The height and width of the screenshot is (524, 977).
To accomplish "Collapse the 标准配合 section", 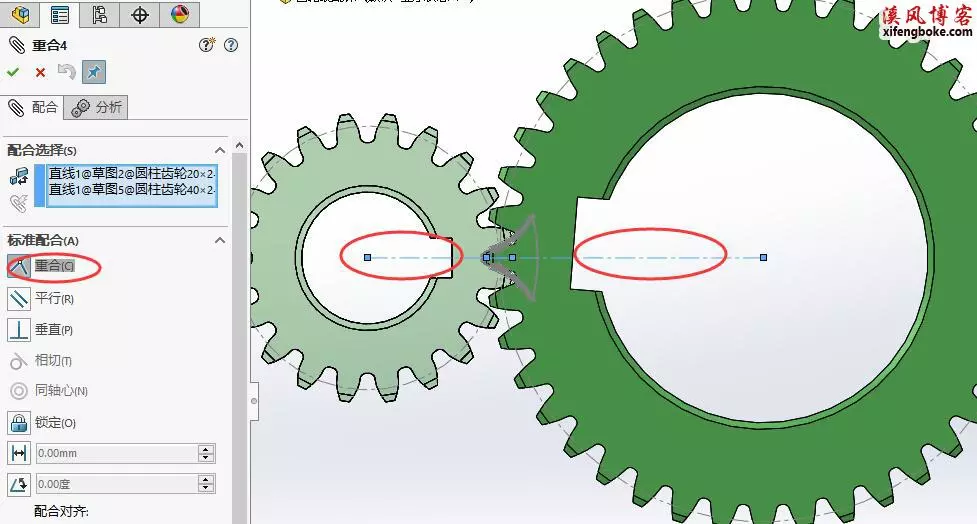I will click(x=220, y=241).
